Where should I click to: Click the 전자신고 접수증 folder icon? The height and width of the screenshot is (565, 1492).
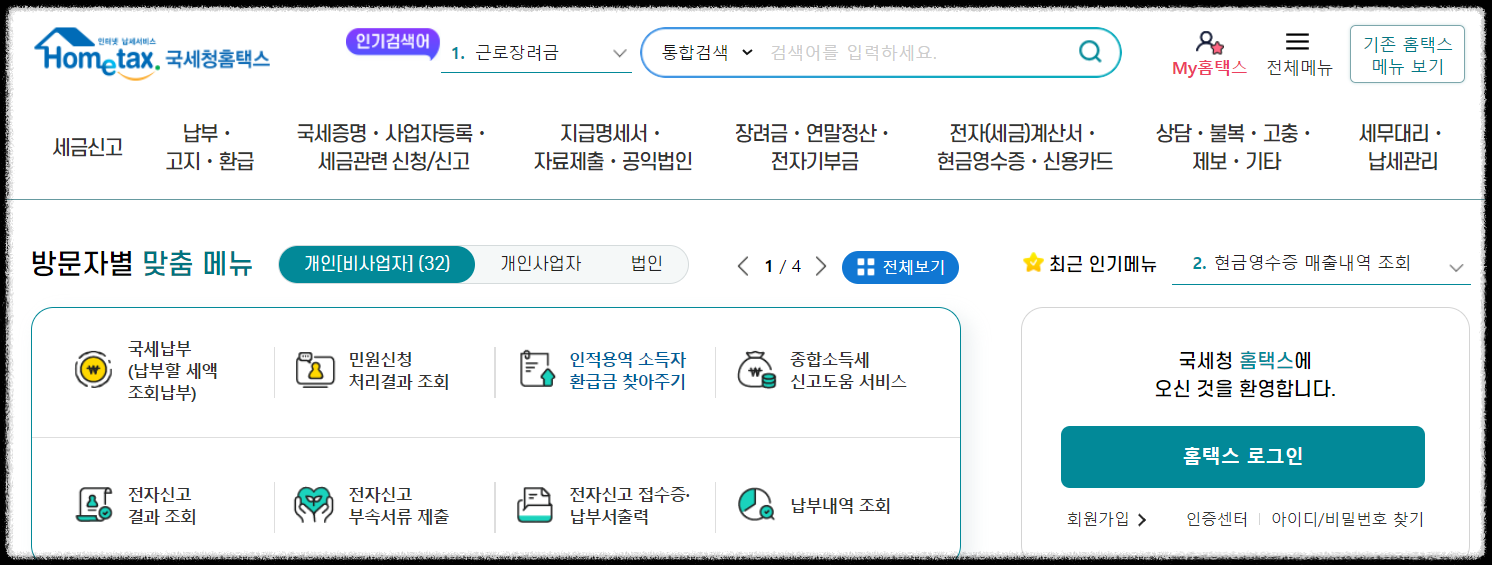click(535, 505)
